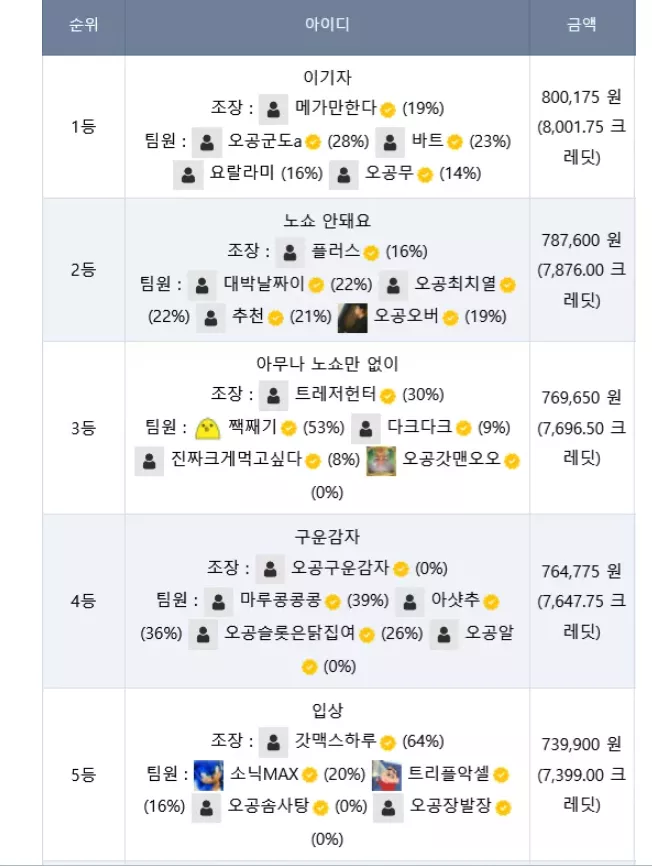Open user 대박날짜이 profile link

264,284
